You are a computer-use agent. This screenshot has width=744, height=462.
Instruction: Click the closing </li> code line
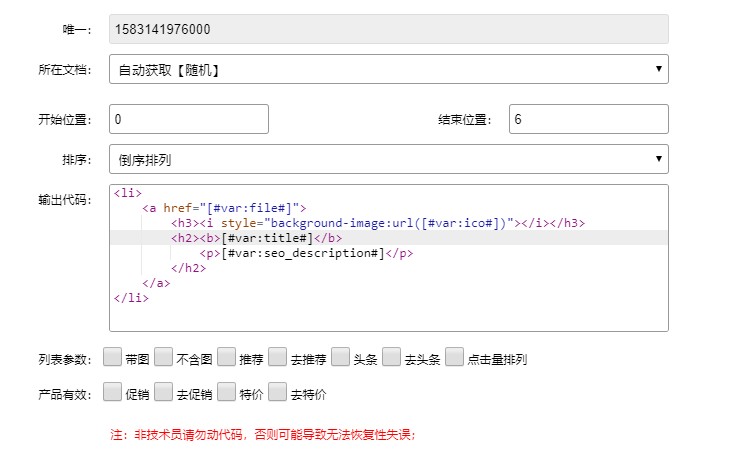(x=131, y=298)
